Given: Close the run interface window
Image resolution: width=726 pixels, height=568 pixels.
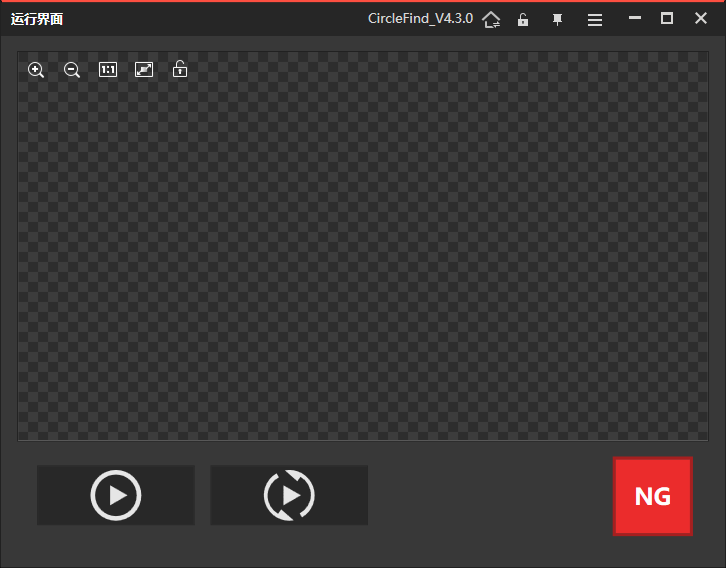Looking at the screenshot, I should point(701,18).
